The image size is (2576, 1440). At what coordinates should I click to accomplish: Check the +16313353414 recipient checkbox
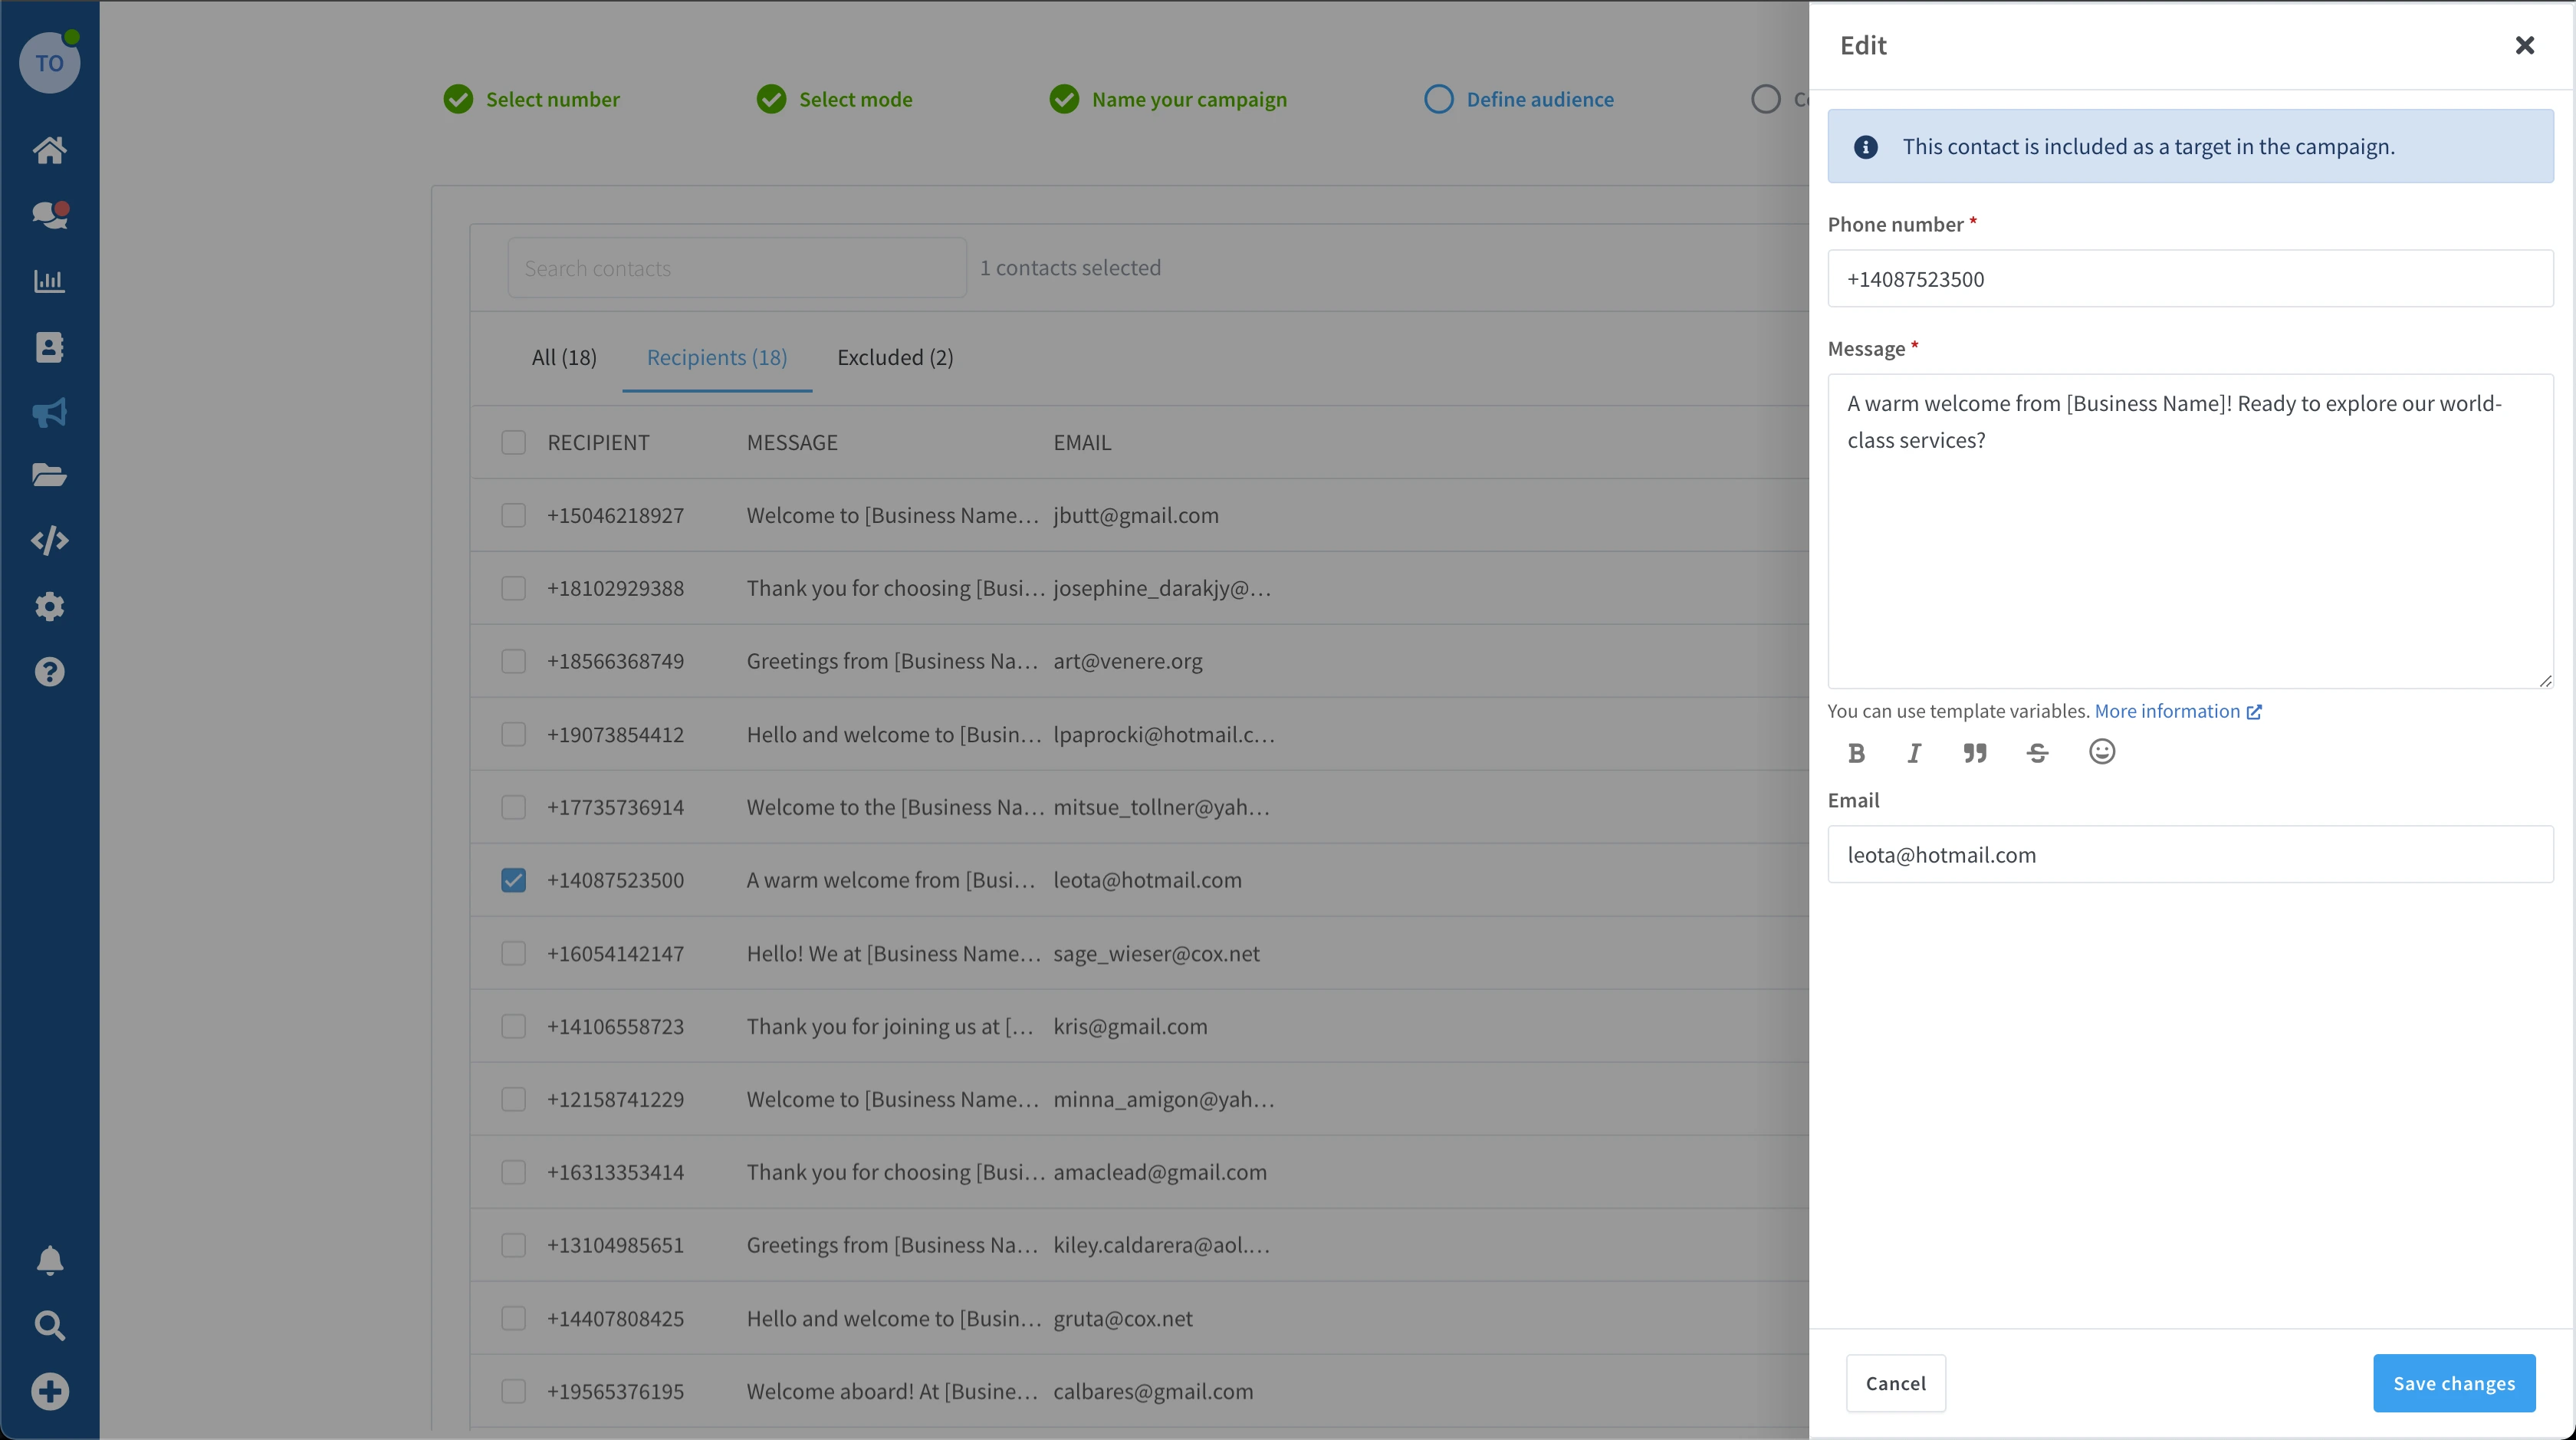coord(513,1172)
